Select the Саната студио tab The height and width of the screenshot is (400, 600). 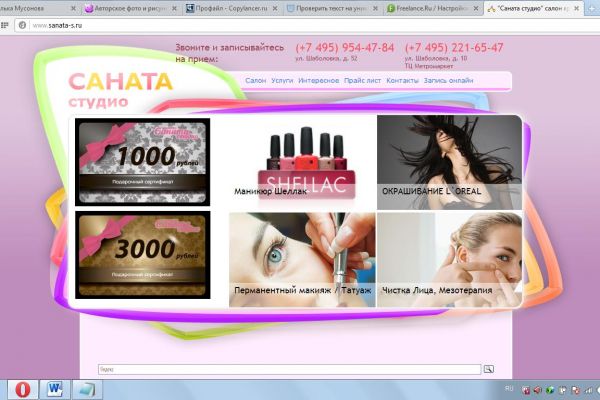(x=532, y=8)
